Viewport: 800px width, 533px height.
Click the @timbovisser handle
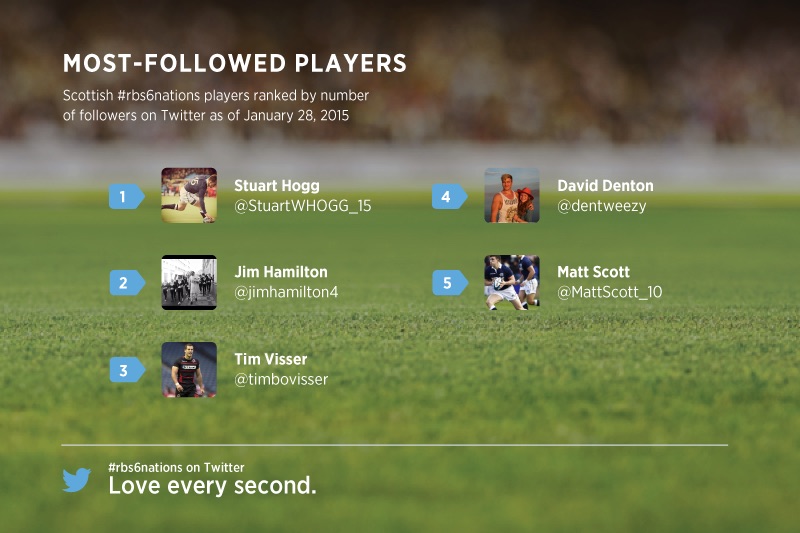pyautogui.click(x=281, y=380)
